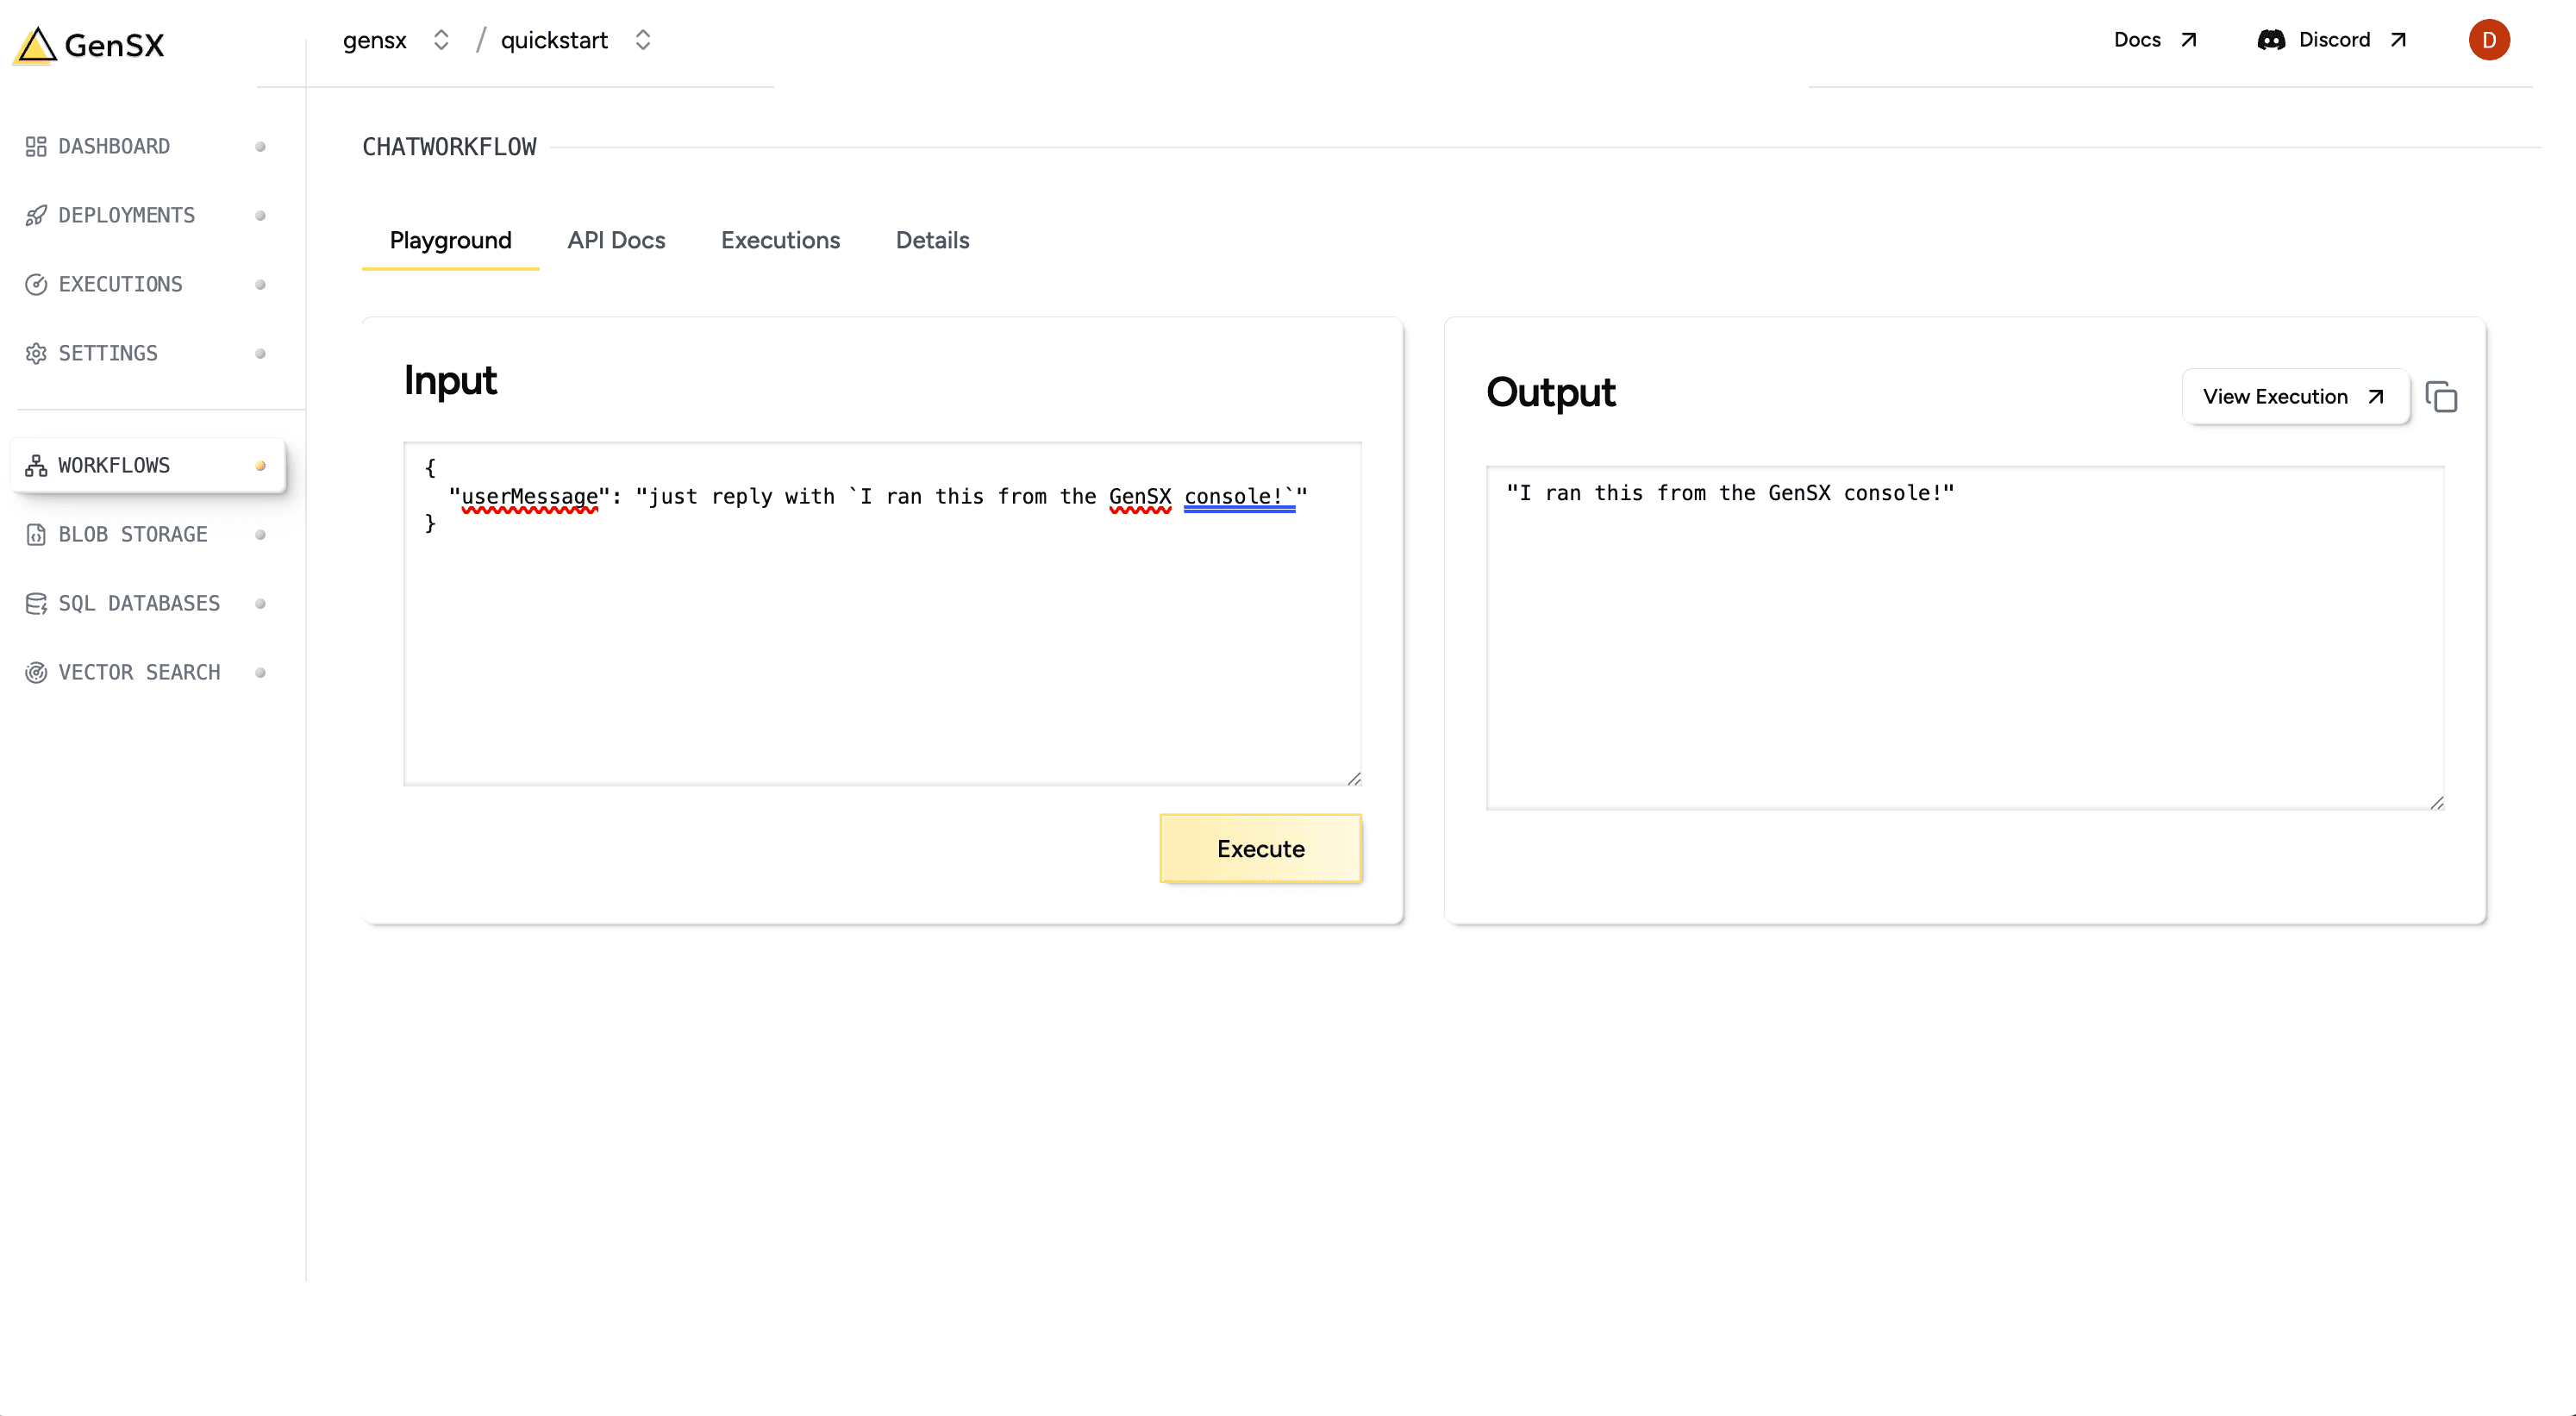Image resolution: width=2576 pixels, height=1416 pixels.
Task: Click the Discord icon link
Action: [2271, 40]
